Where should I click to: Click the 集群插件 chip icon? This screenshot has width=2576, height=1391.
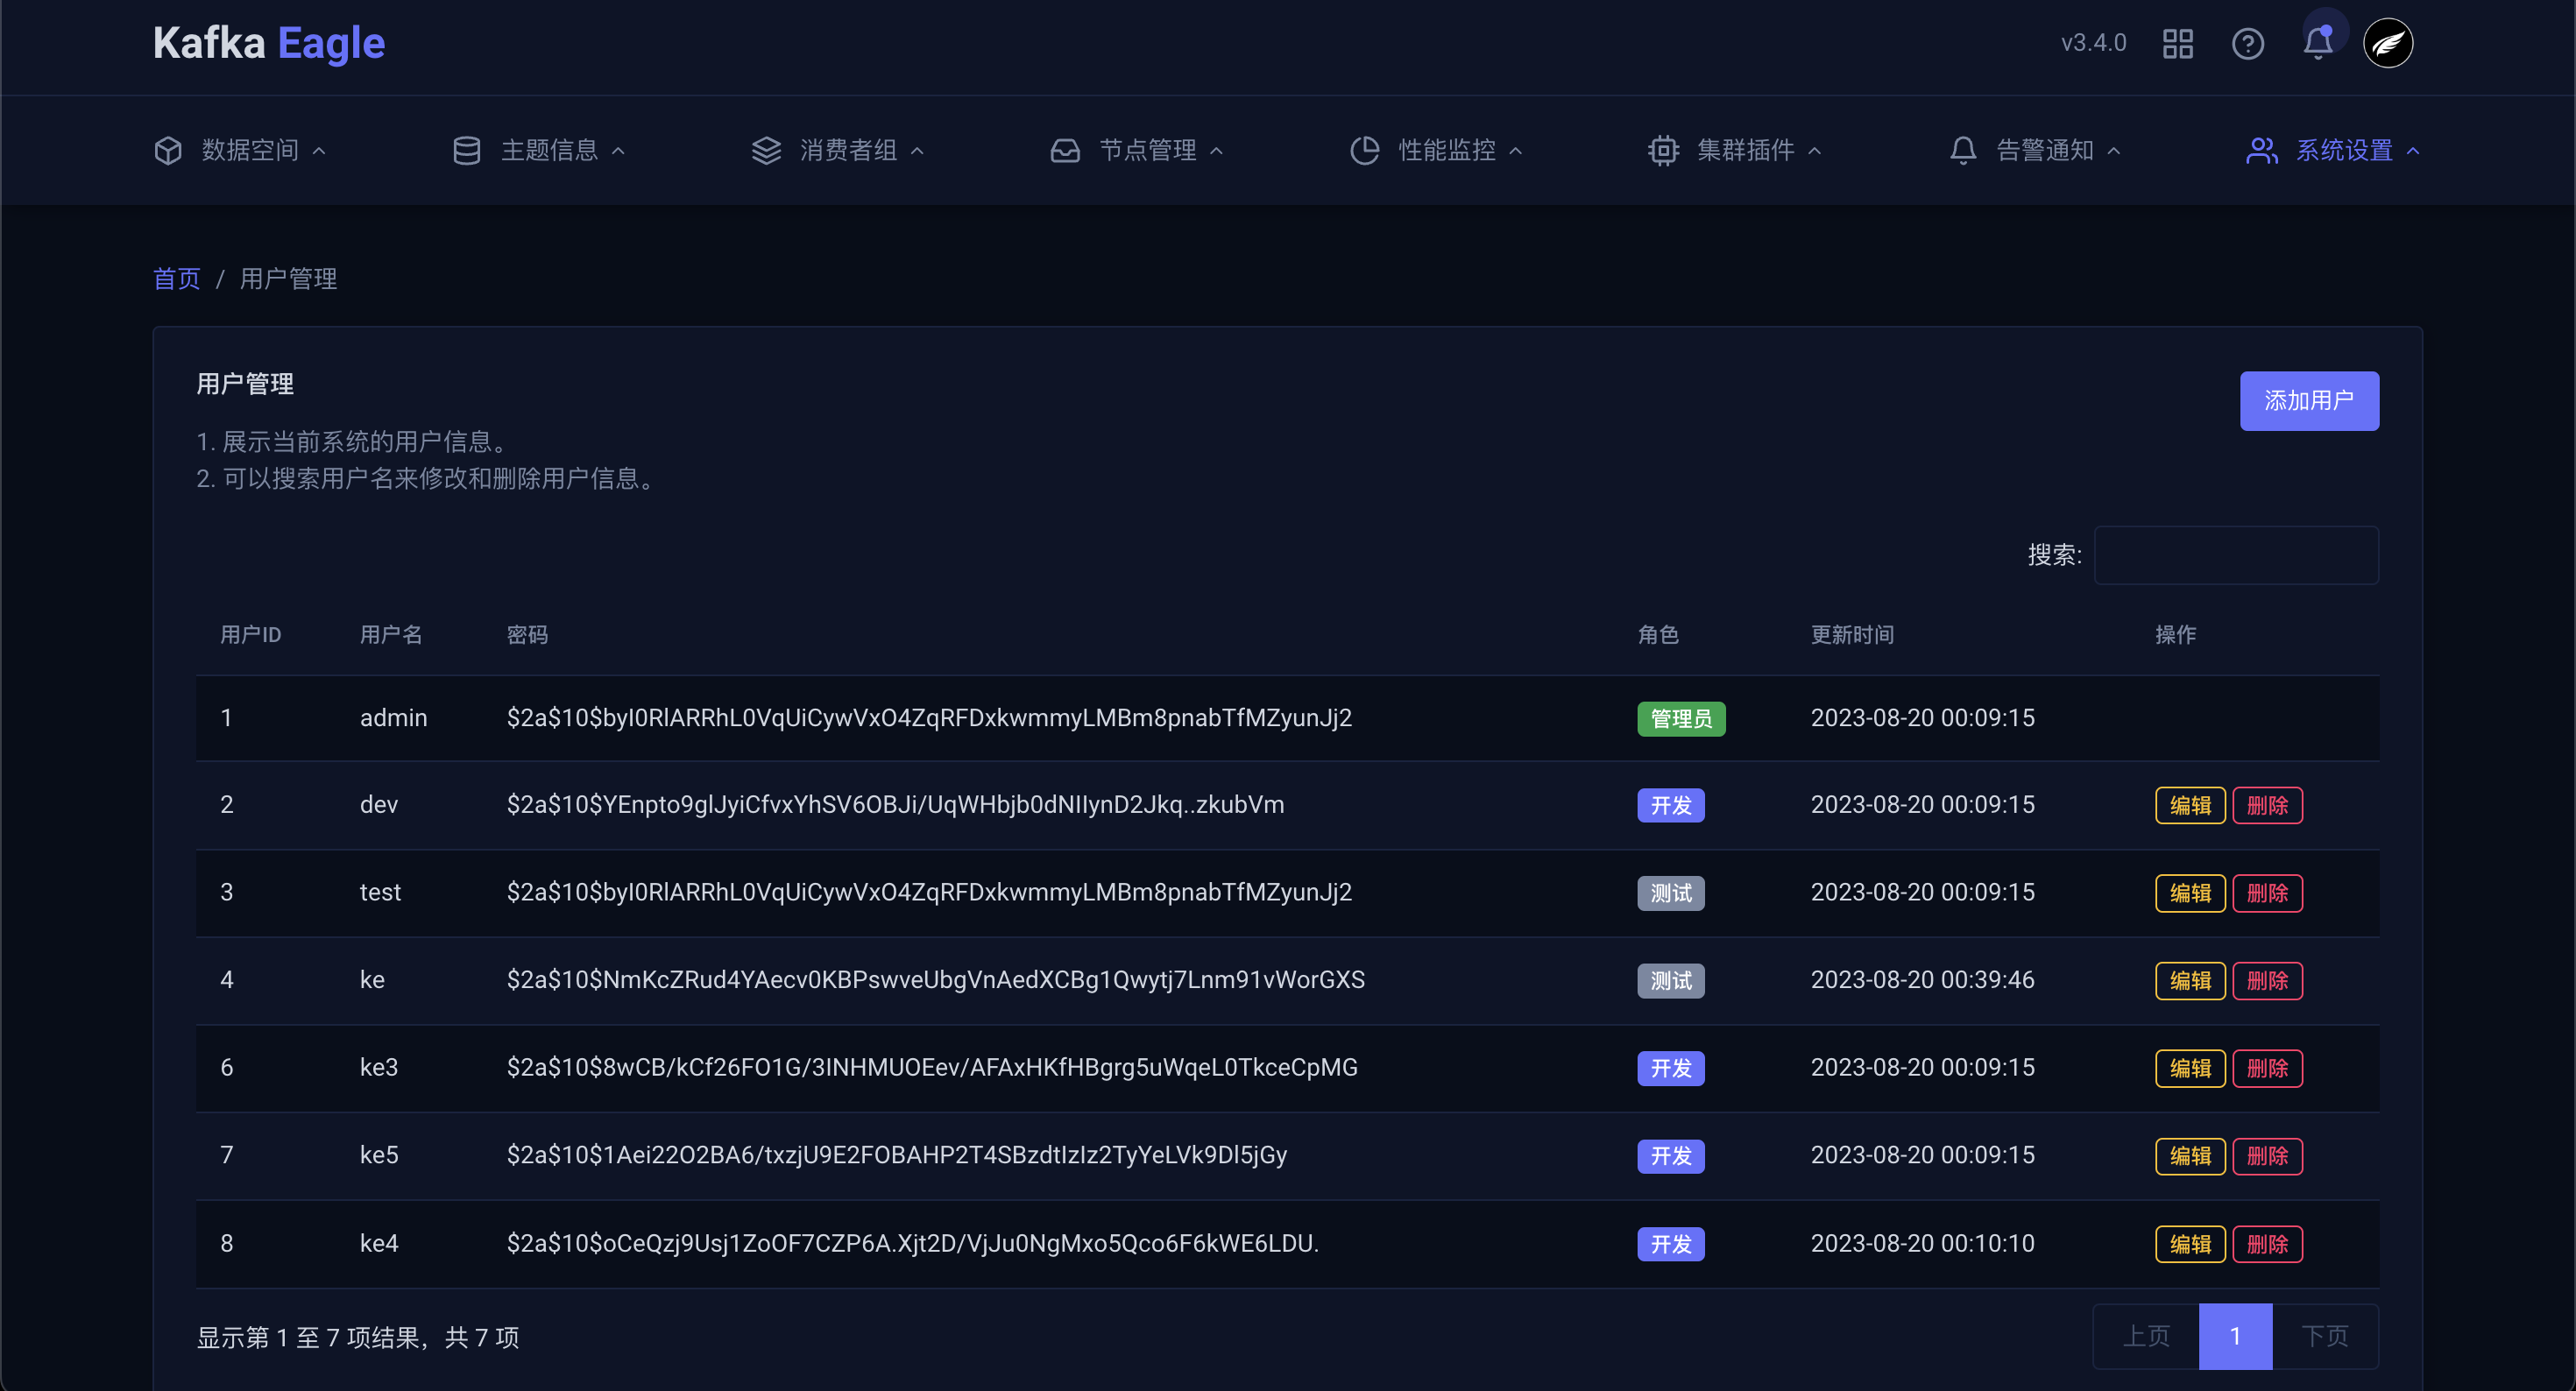(1663, 151)
